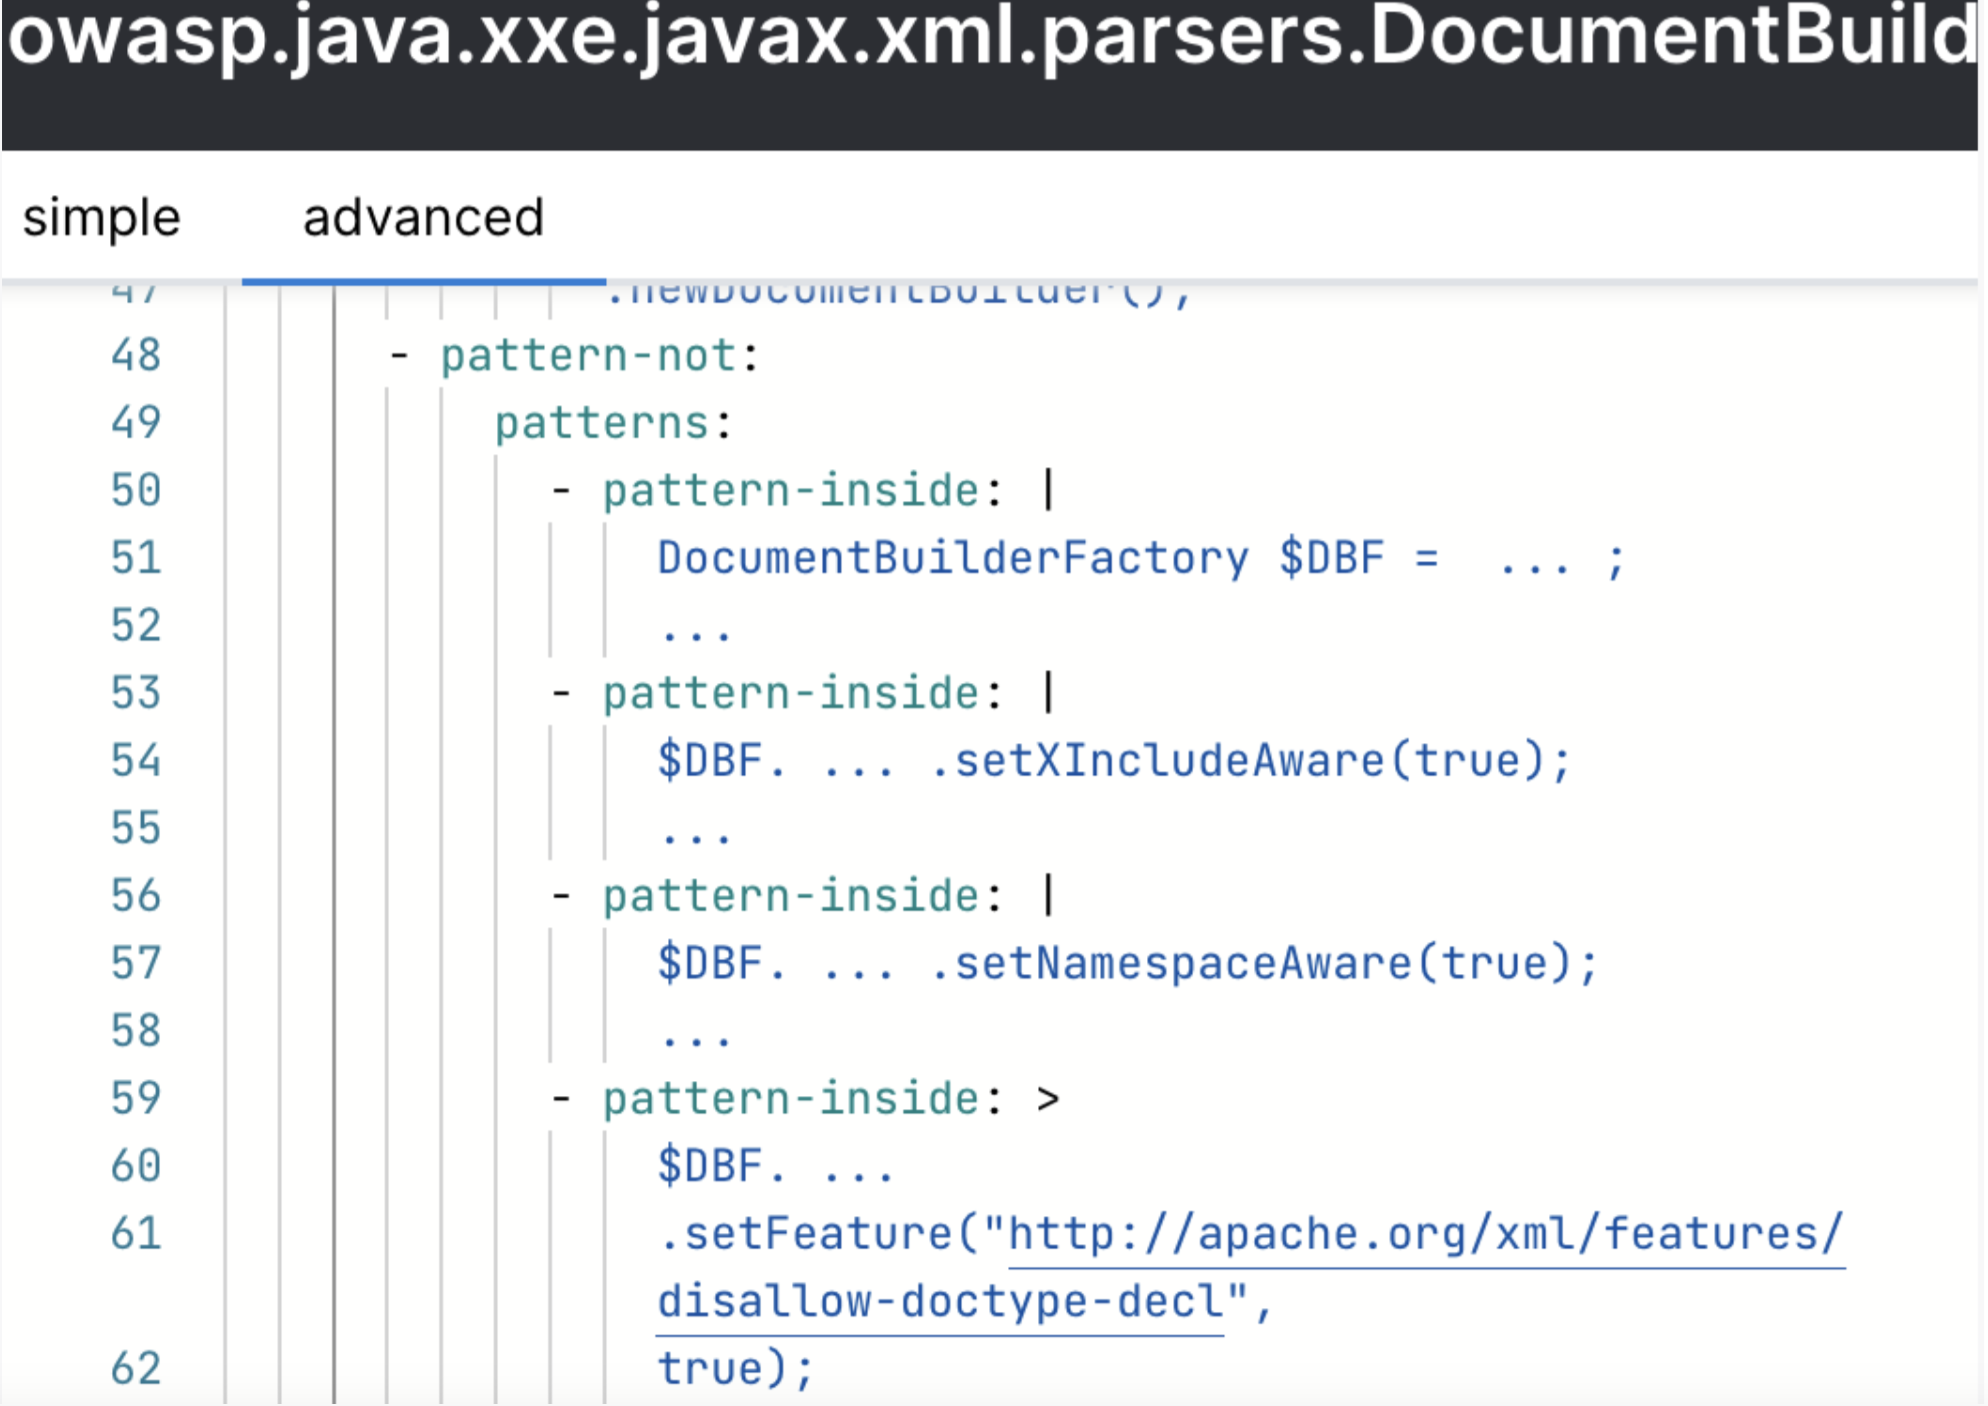This screenshot has width=1988, height=1406.
Task: Click line number 53 in gutter
Action: (136, 693)
